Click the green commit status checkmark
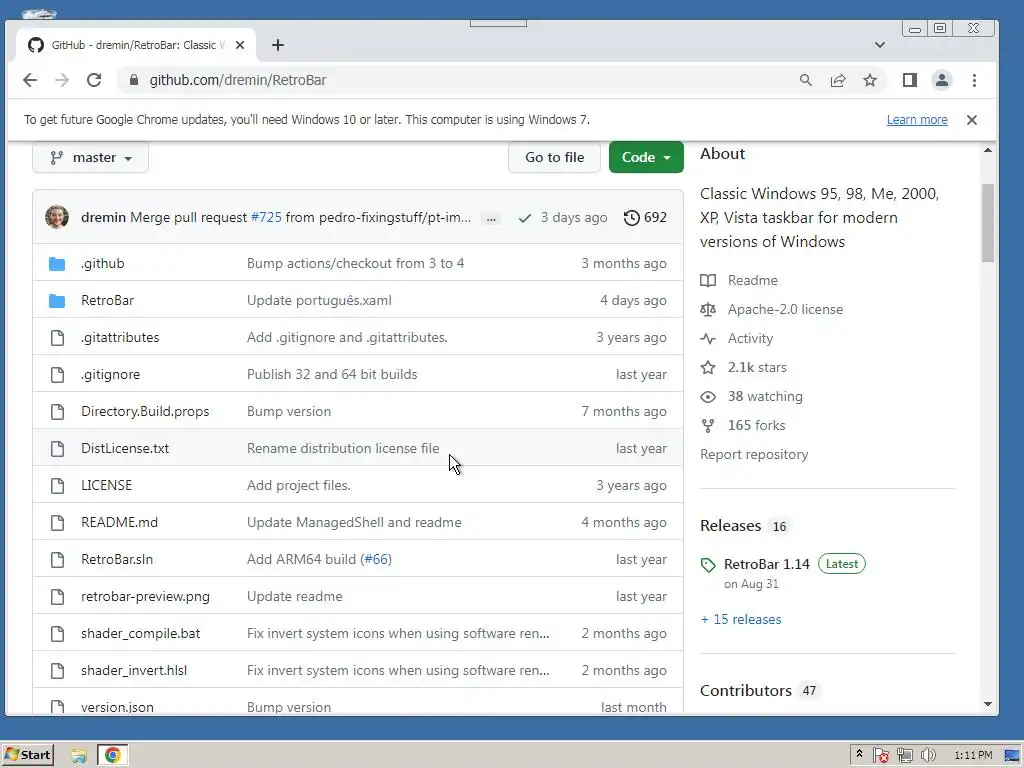The width and height of the screenshot is (1024, 768). pyautogui.click(x=524, y=218)
